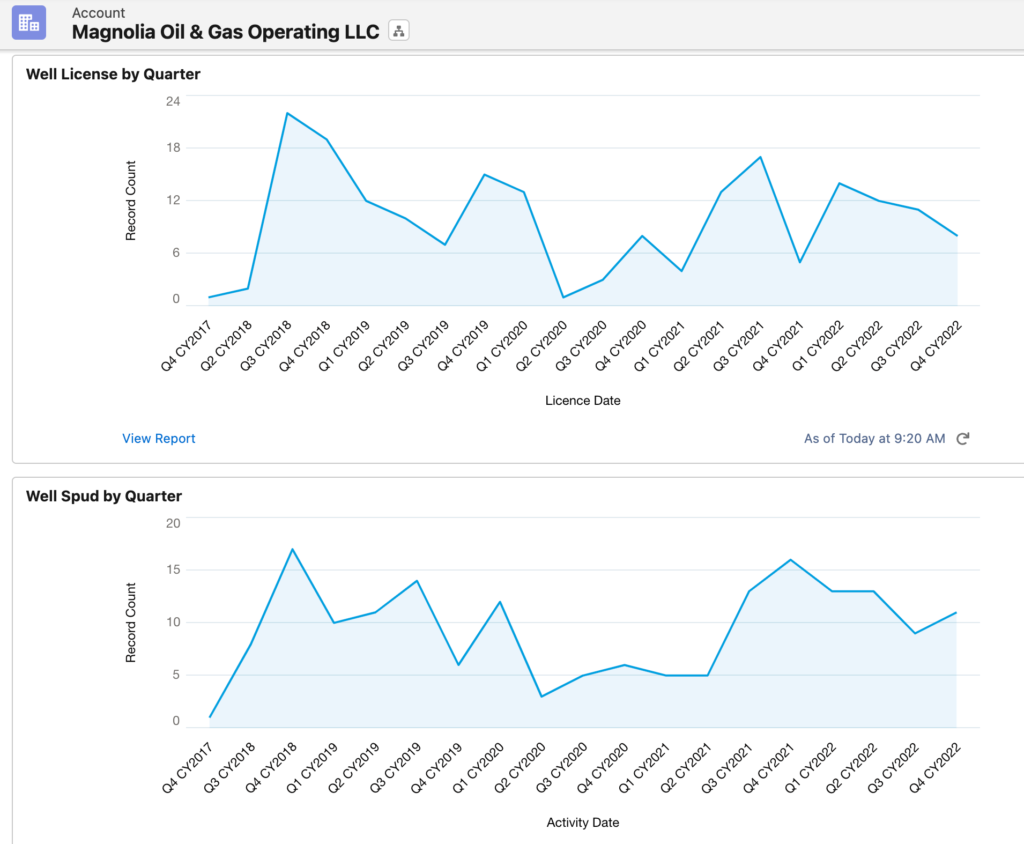This screenshot has width=1024, height=844.
Task: Click Q3 CY2019 label on the Well Spud chart
Action: click(x=394, y=768)
